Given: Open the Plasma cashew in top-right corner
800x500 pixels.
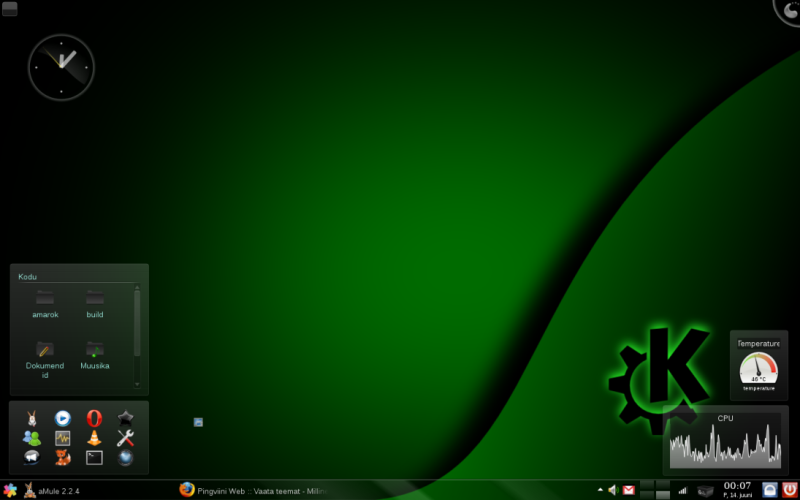Looking at the screenshot, I should click(788, 11).
